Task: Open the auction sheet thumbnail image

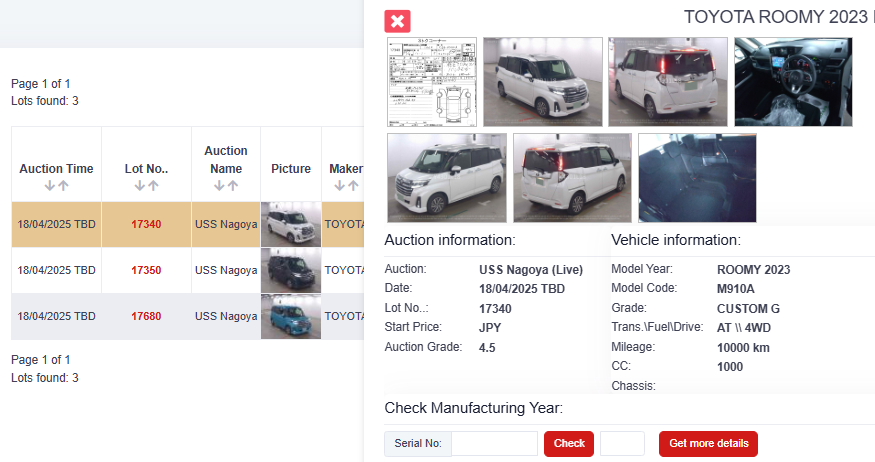Action: (432, 82)
